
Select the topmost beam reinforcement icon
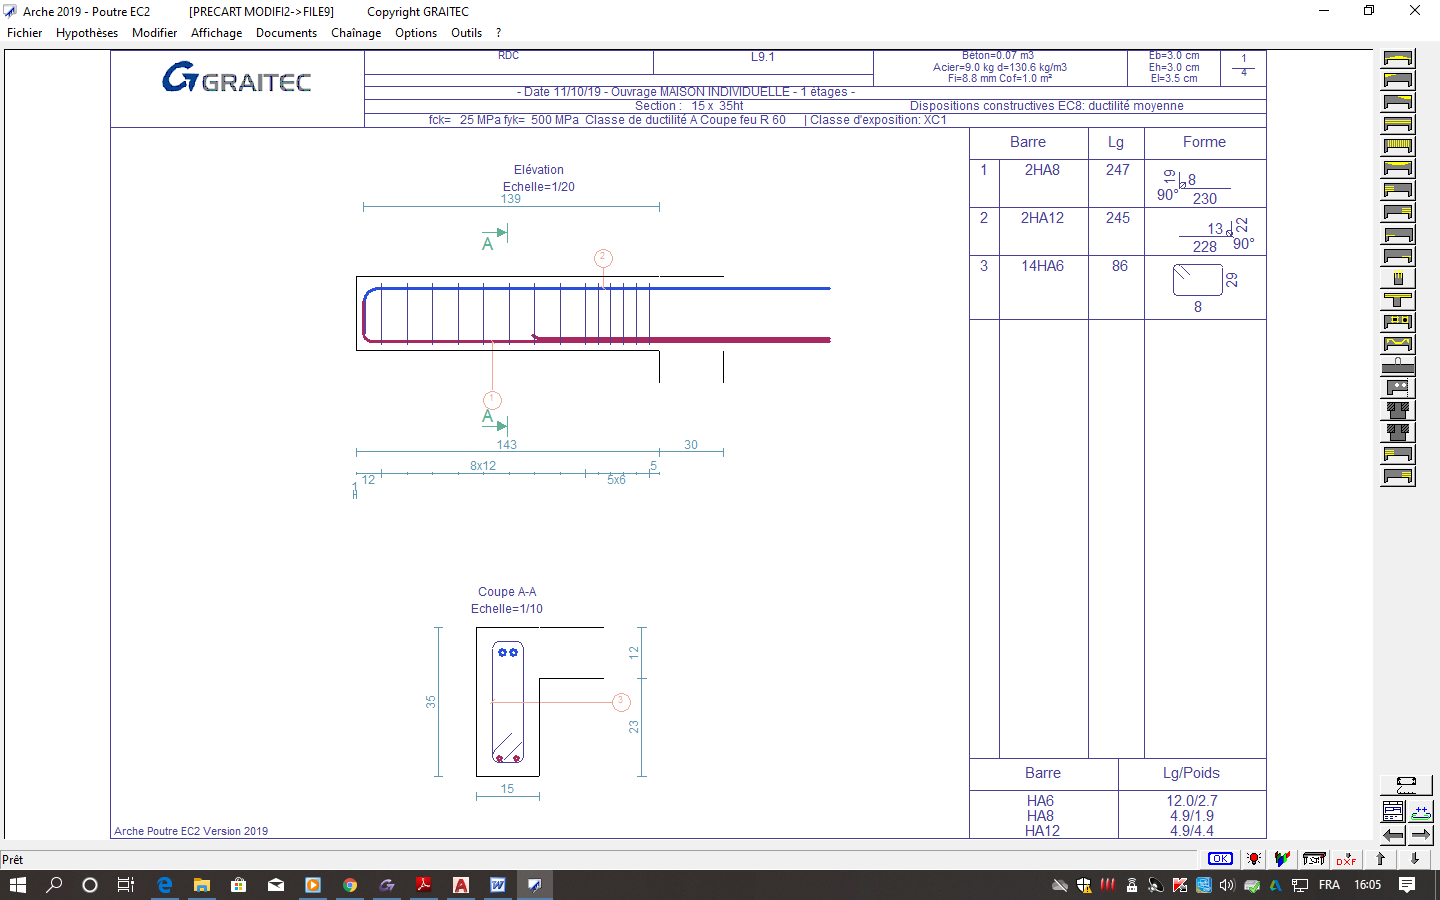tap(1398, 58)
